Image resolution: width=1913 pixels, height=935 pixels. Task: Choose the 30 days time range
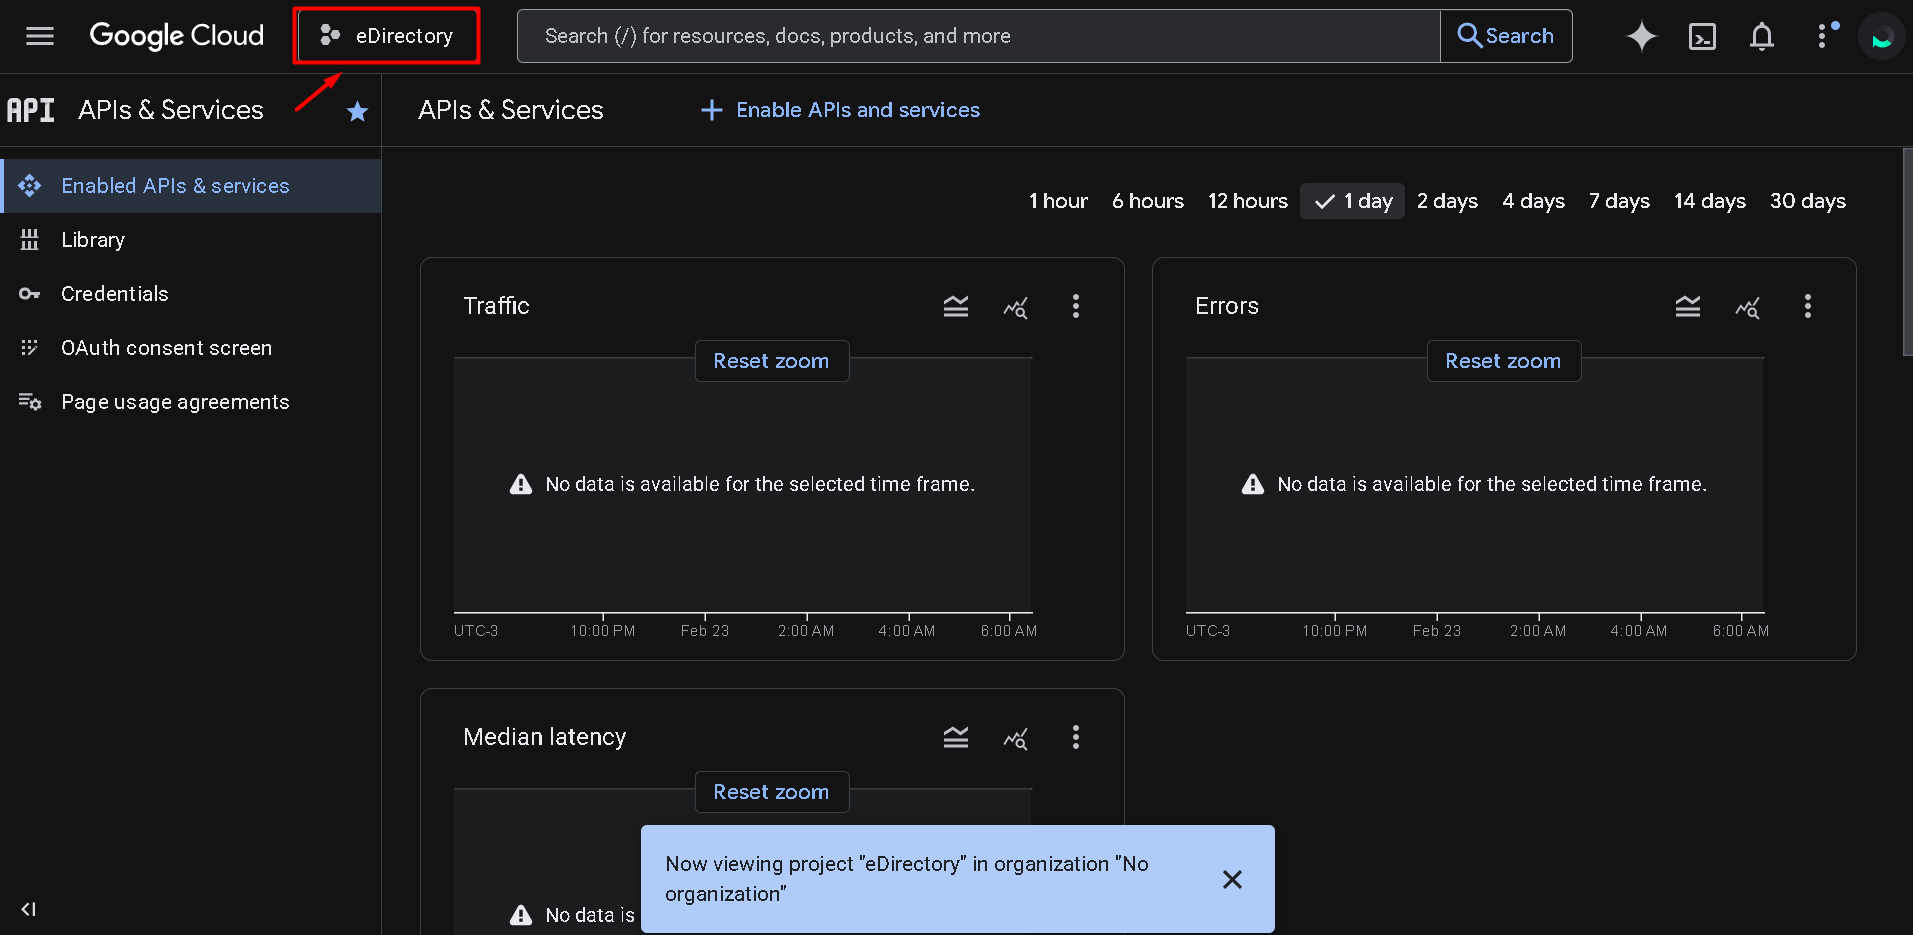coord(1807,201)
